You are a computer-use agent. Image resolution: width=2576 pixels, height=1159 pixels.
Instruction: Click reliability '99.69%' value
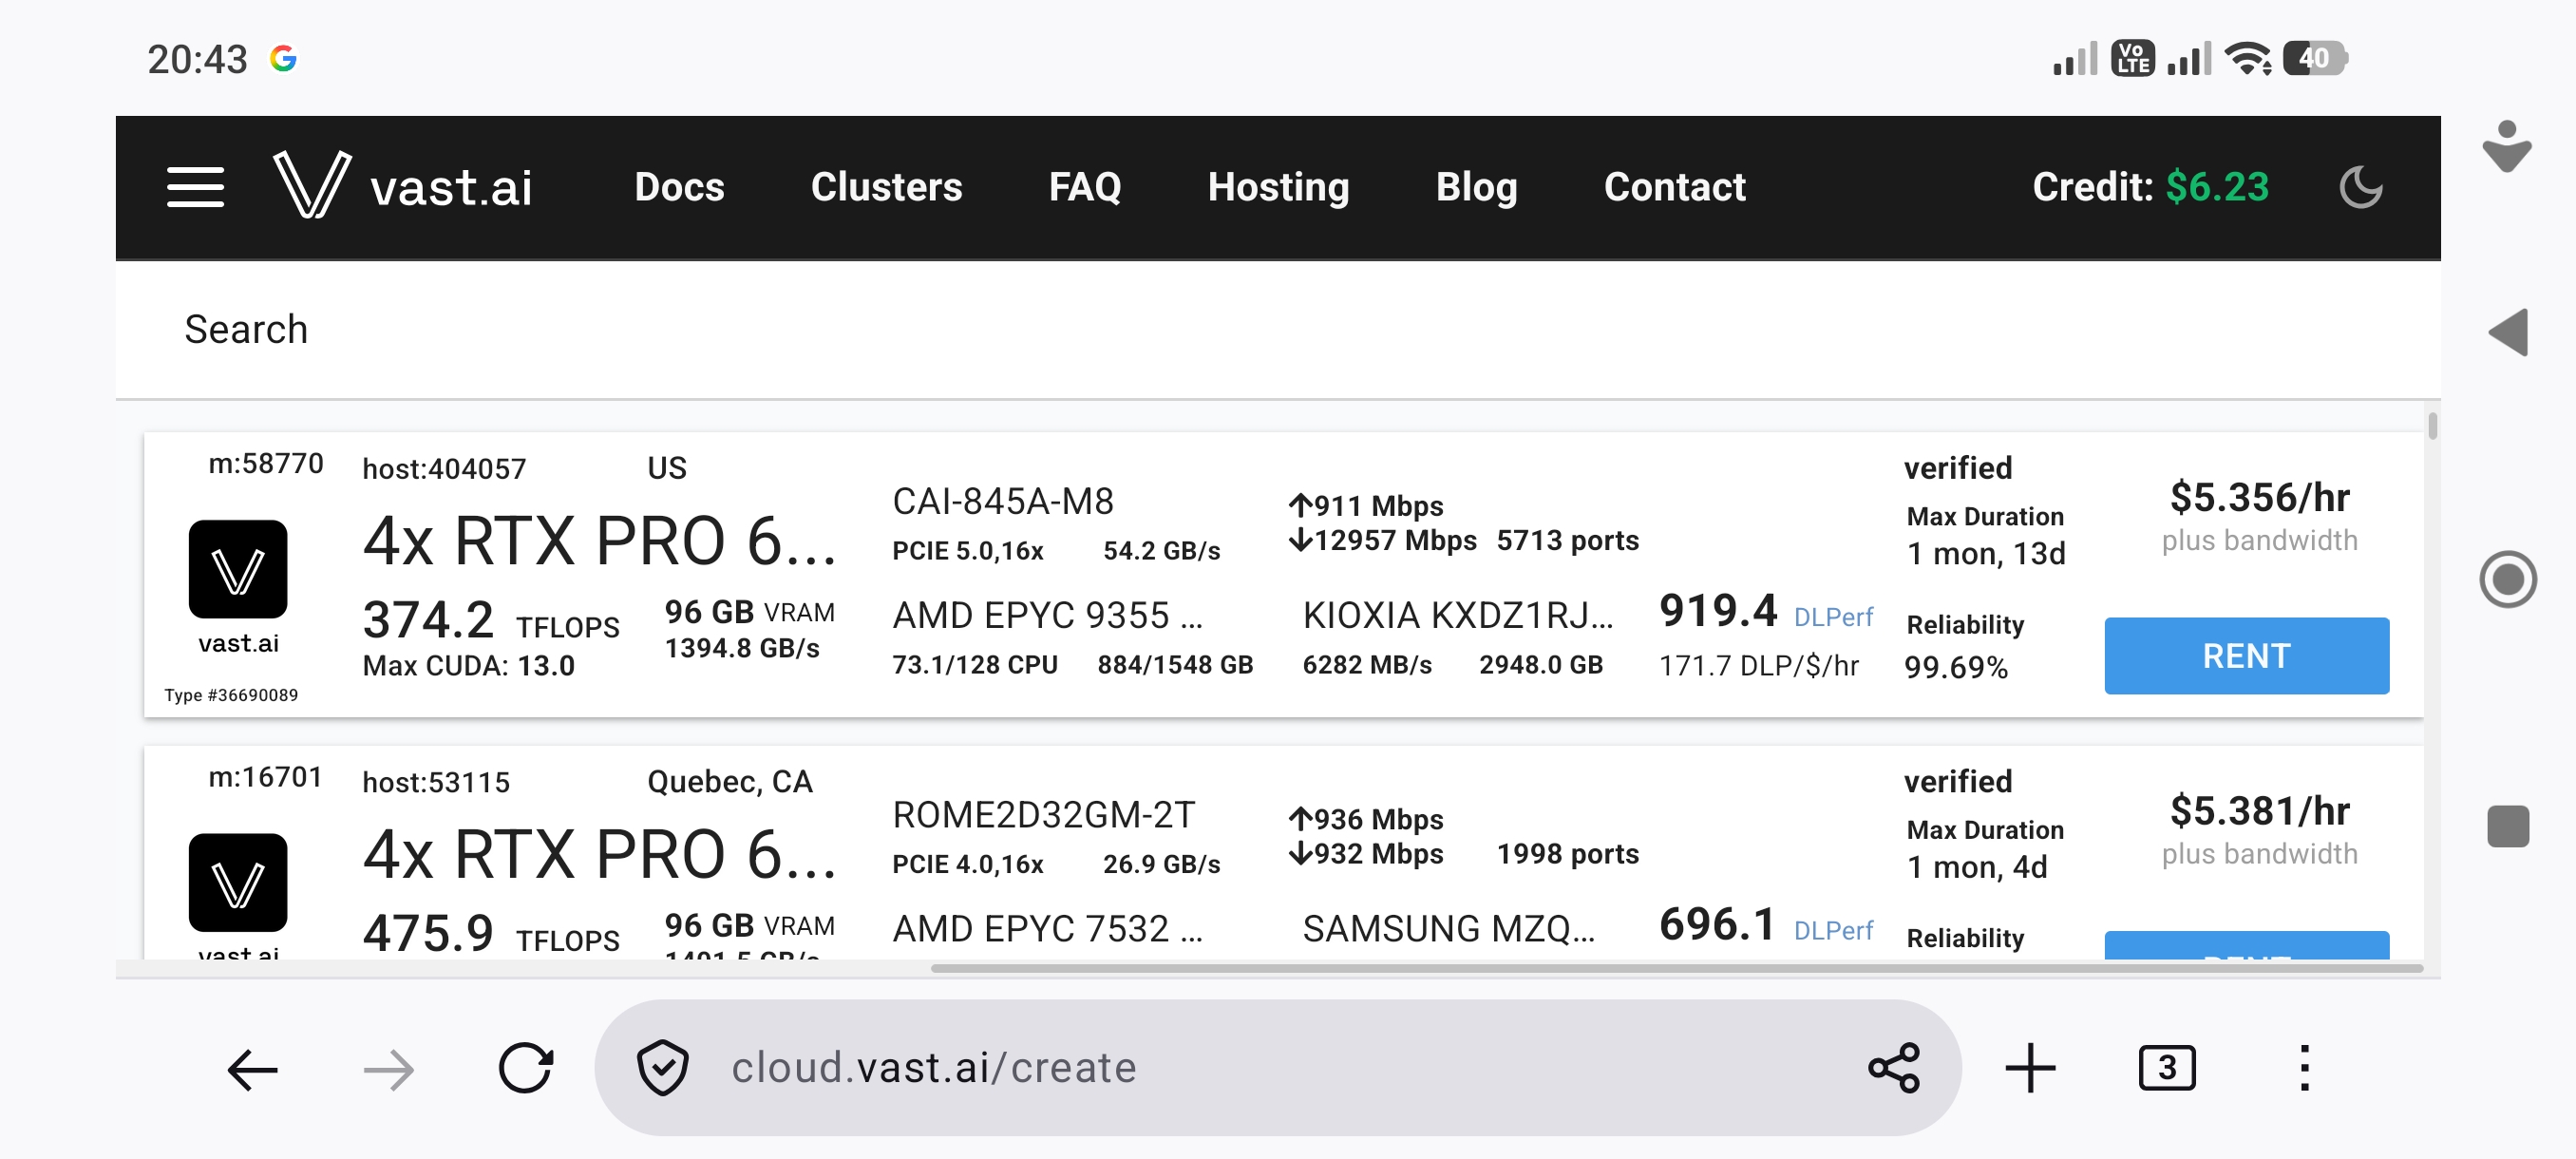pyautogui.click(x=1955, y=667)
